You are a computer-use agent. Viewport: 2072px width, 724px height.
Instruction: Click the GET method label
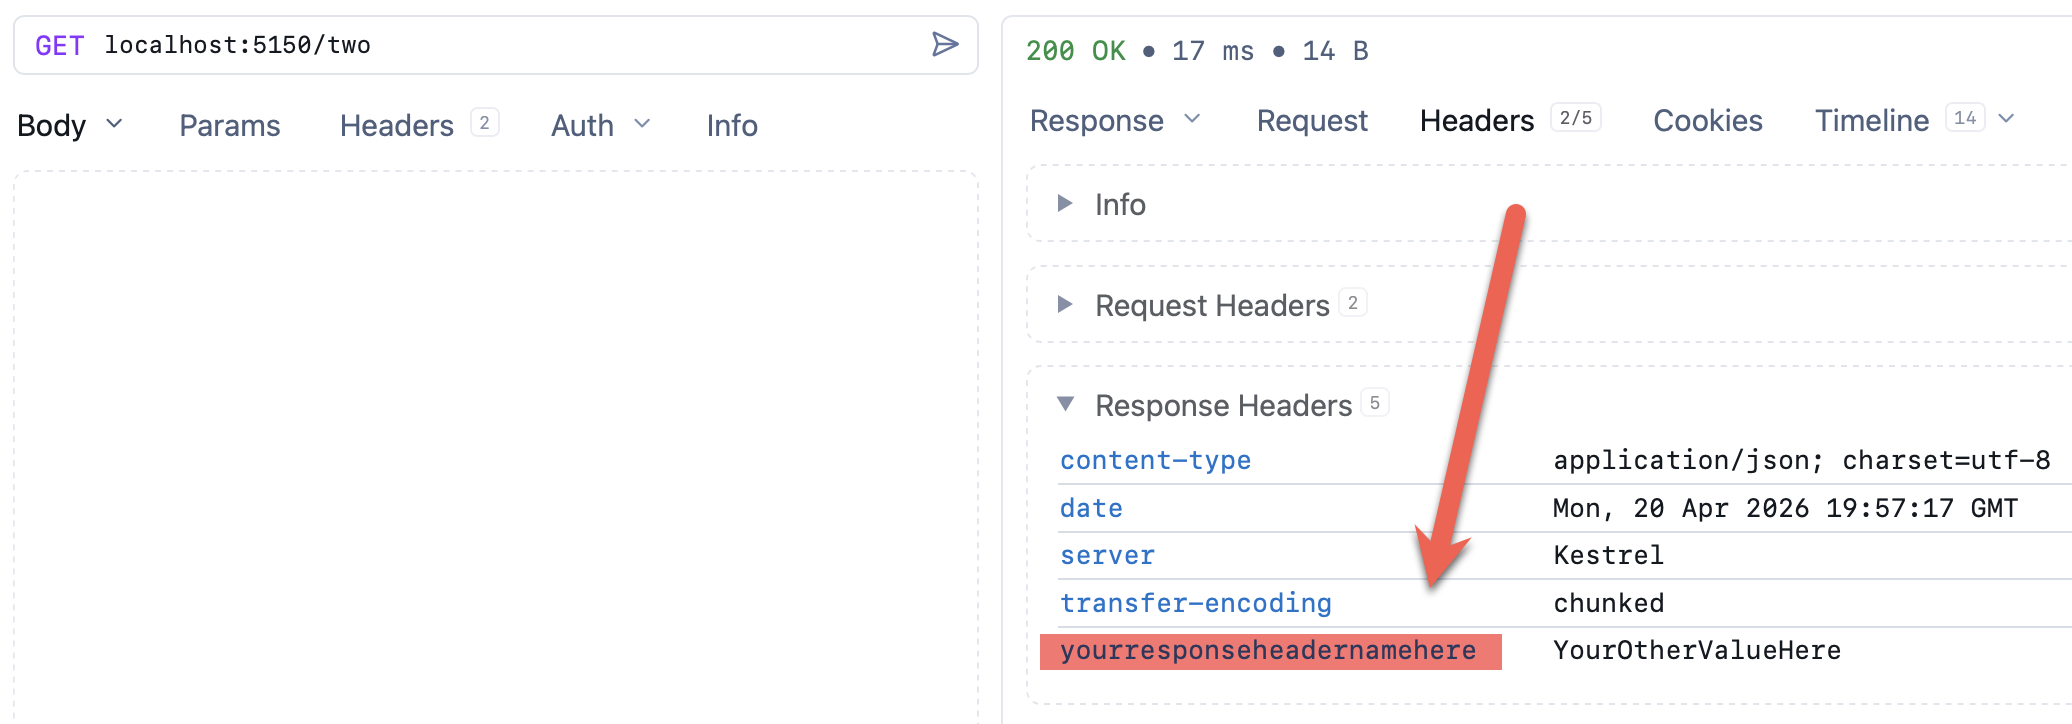pos(59,46)
